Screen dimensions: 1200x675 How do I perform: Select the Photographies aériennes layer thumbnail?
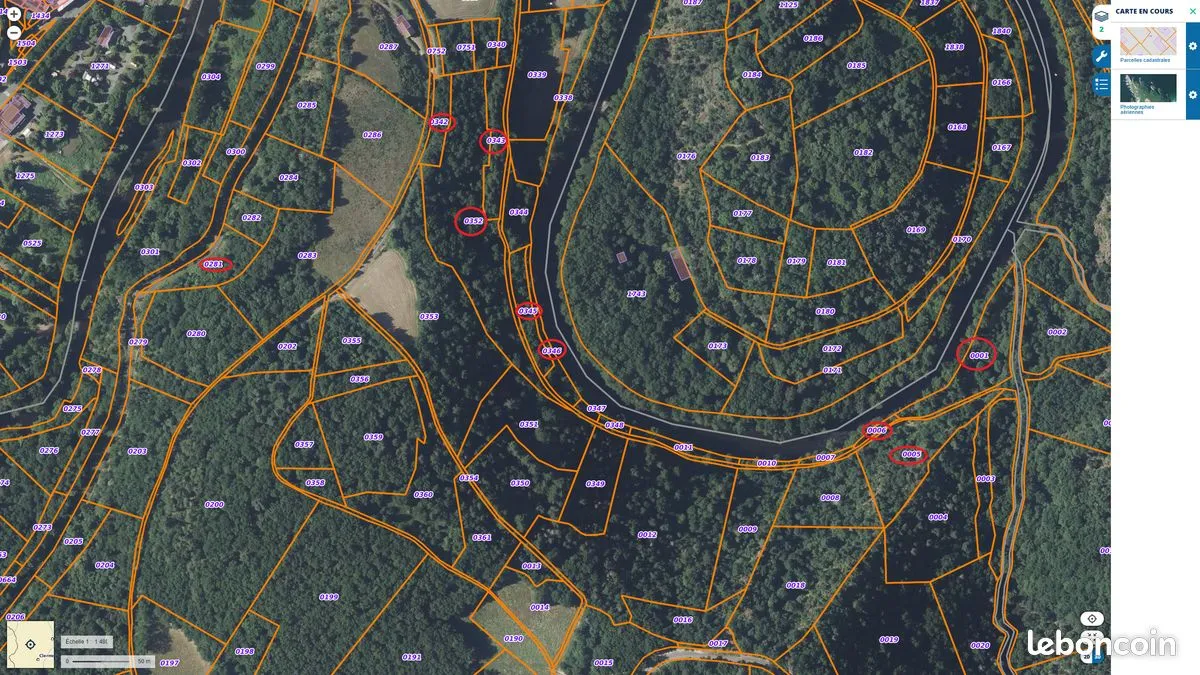[x=1148, y=88]
